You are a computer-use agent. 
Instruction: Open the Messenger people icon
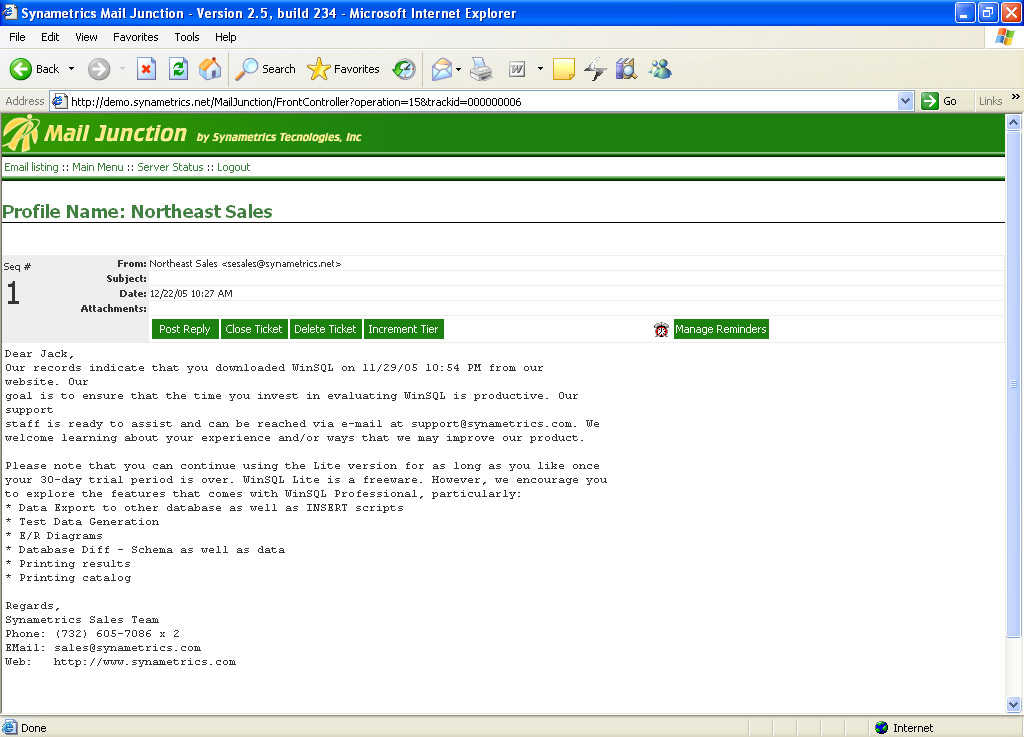click(x=660, y=69)
